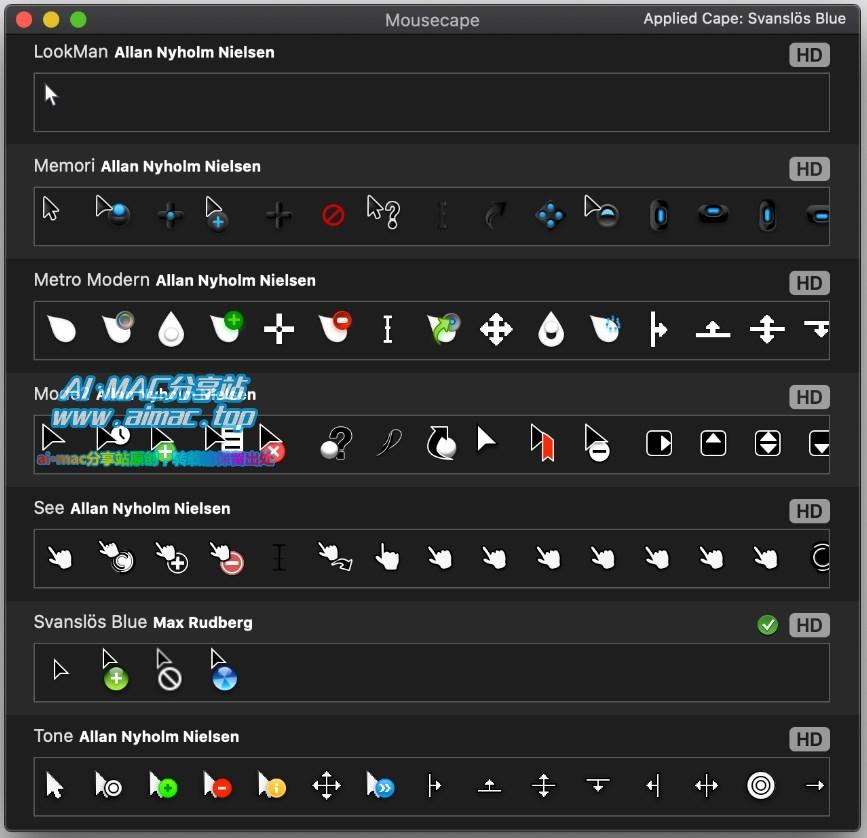This screenshot has width=867, height=838.
Task: Select the Metro Modern cape title
Action: [92, 280]
